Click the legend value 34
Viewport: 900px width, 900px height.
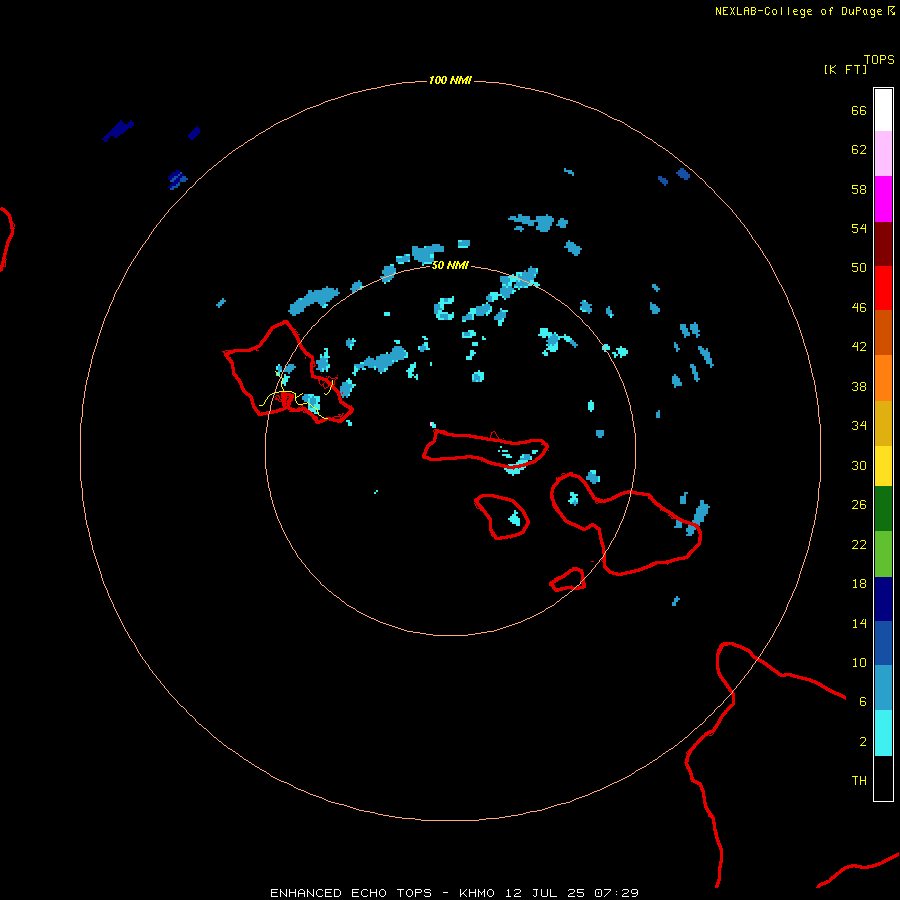pos(859,425)
